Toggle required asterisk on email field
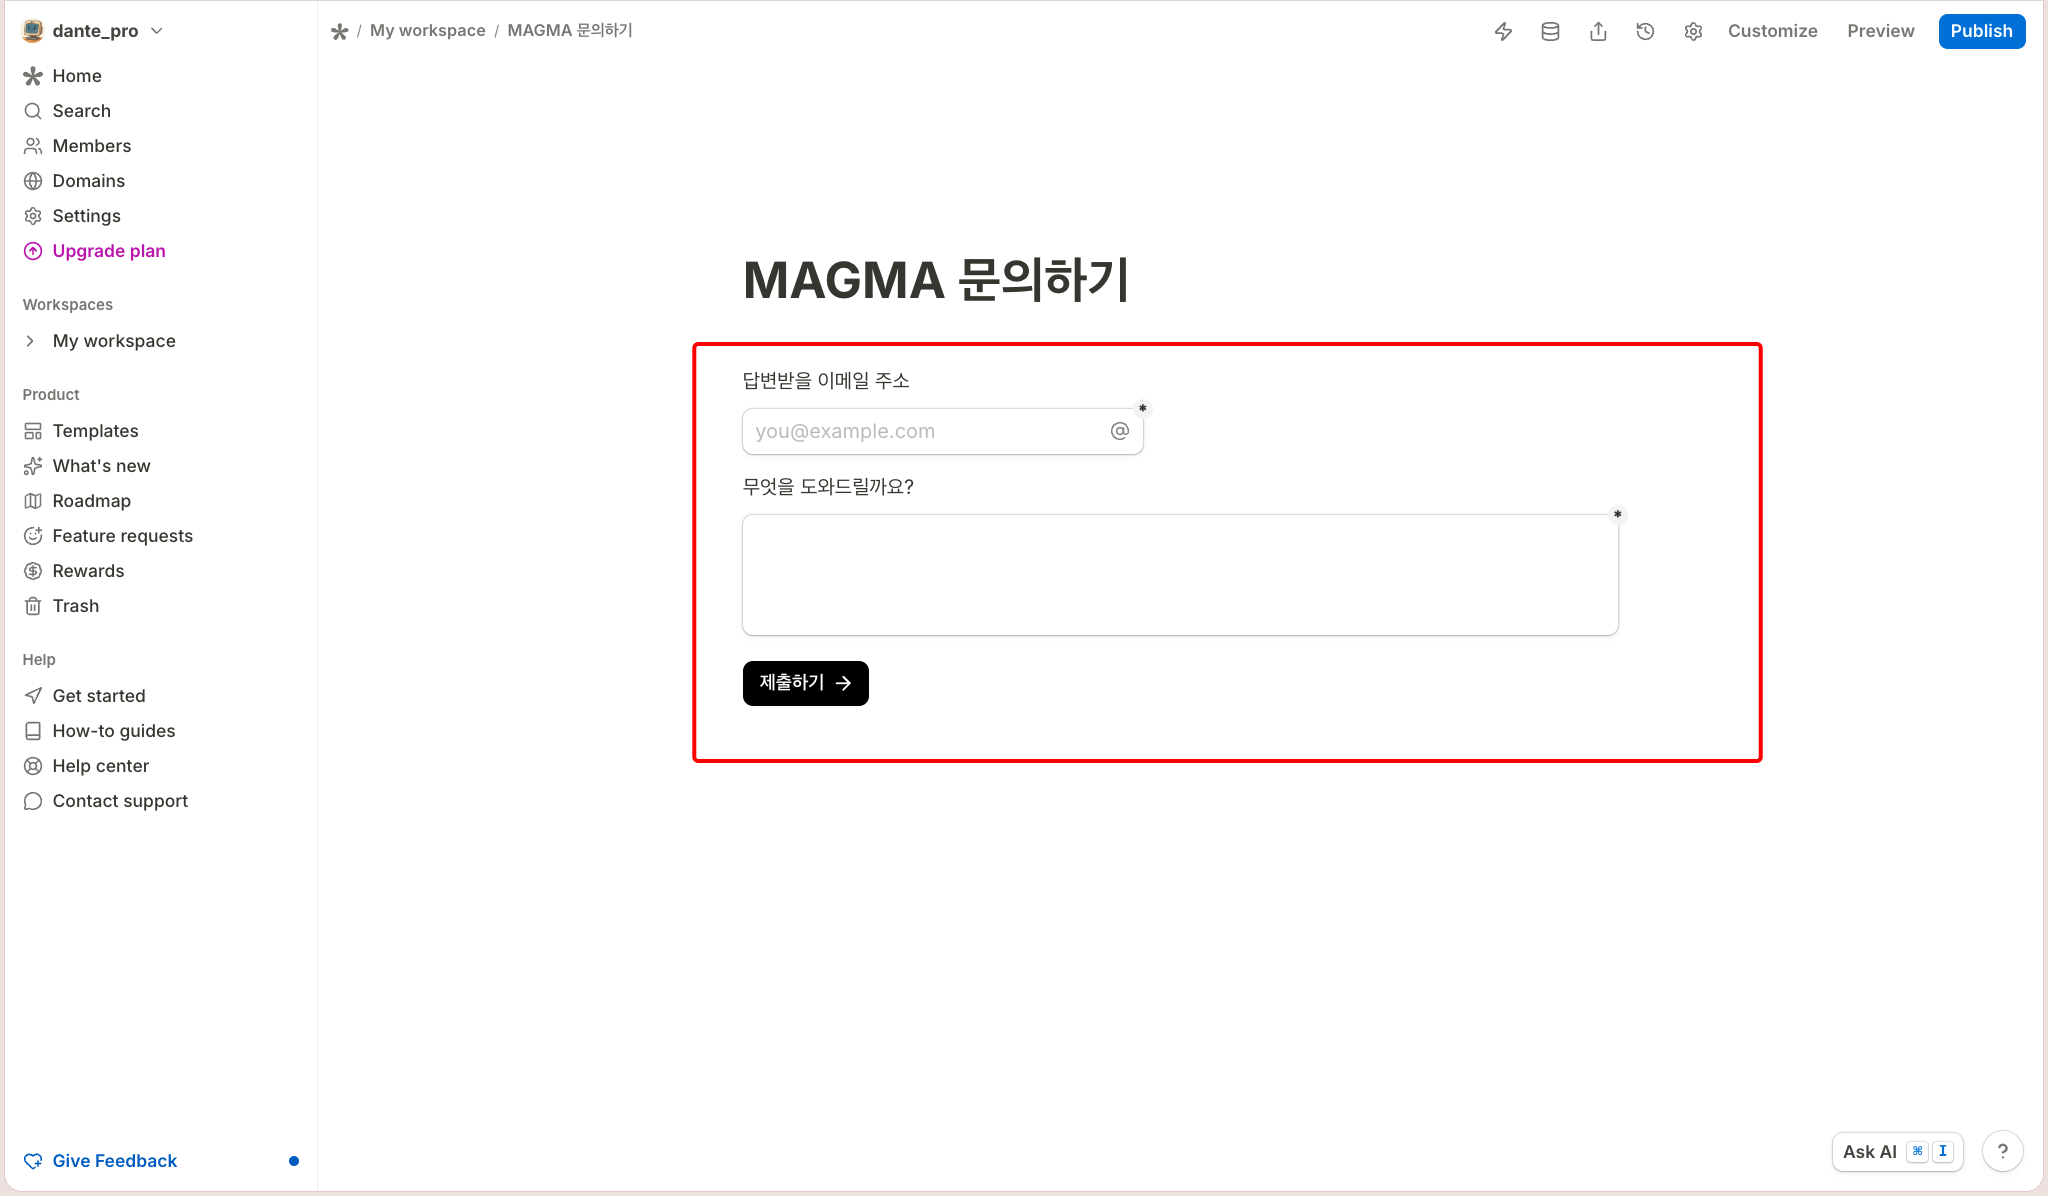The image size is (2048, 1196). 1142,408
